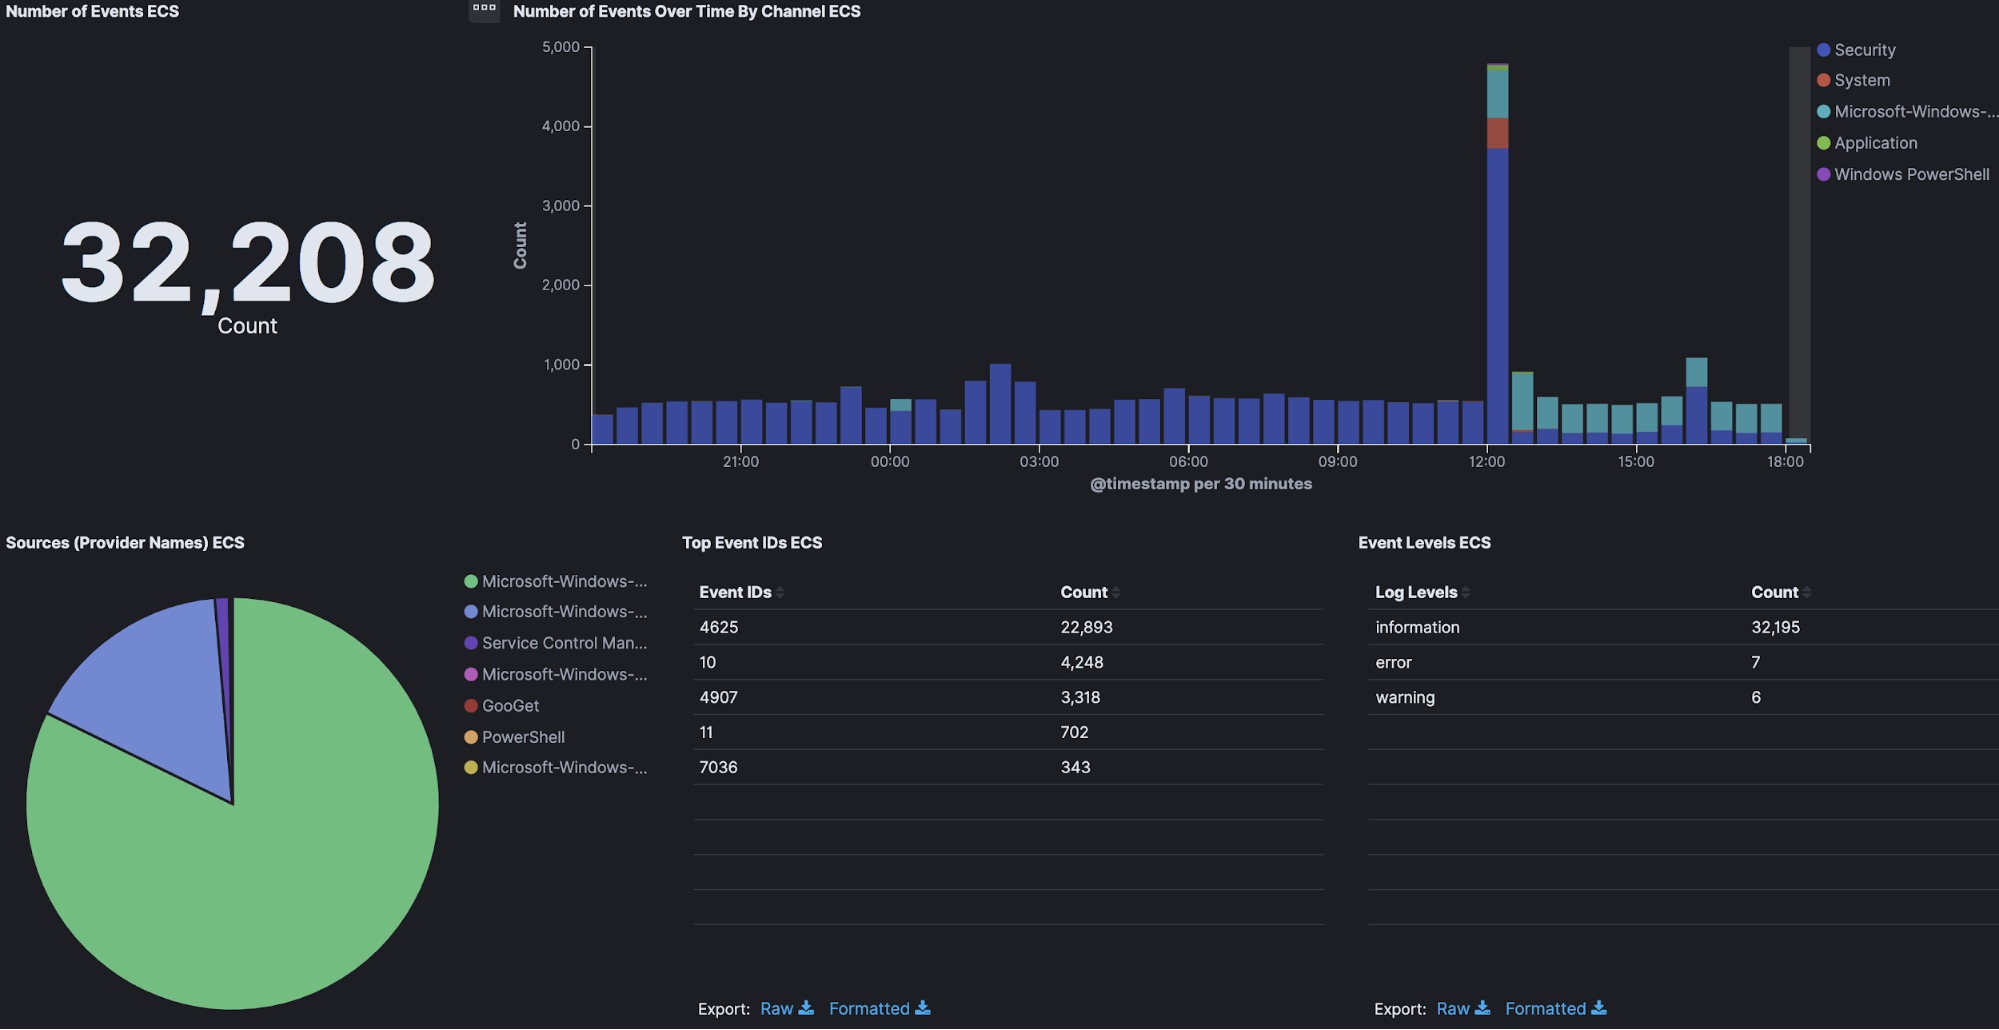Screen dimensions: 1999x1030
Task: Click the information log level row
Action: pos(1683,627)
